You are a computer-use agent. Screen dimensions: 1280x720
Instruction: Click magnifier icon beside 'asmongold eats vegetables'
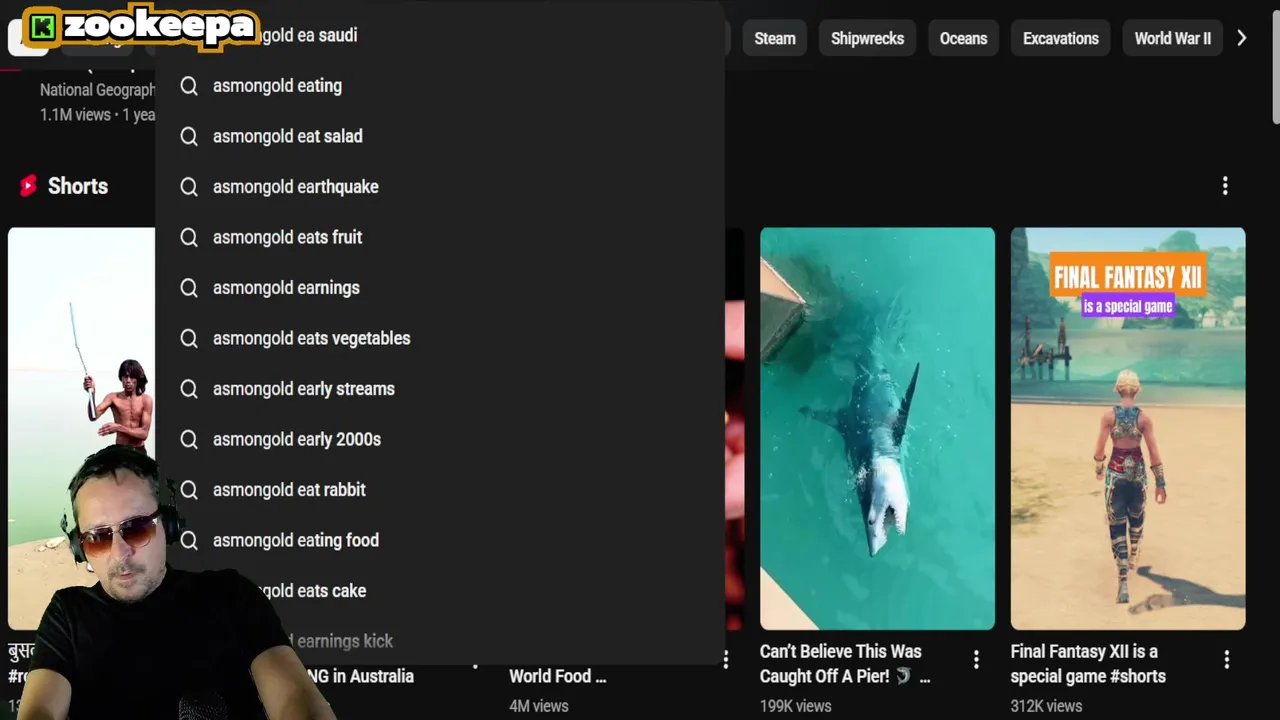point(189,338)
